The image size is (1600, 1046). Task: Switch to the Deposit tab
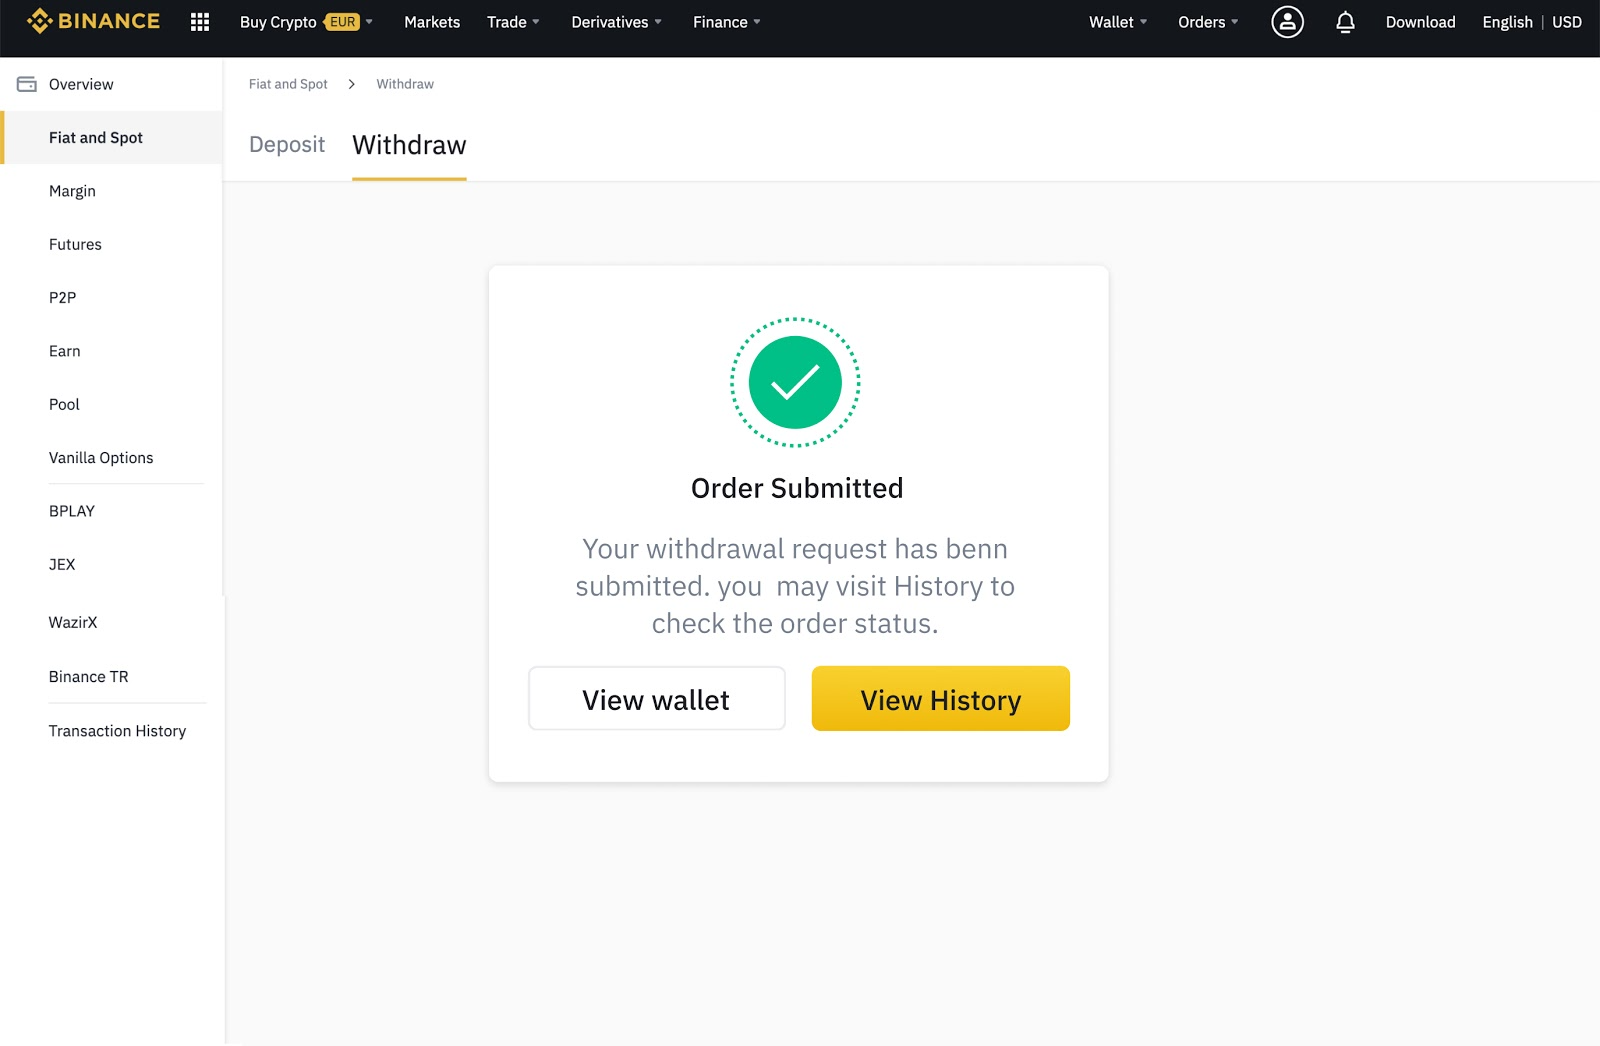point(287,145)
